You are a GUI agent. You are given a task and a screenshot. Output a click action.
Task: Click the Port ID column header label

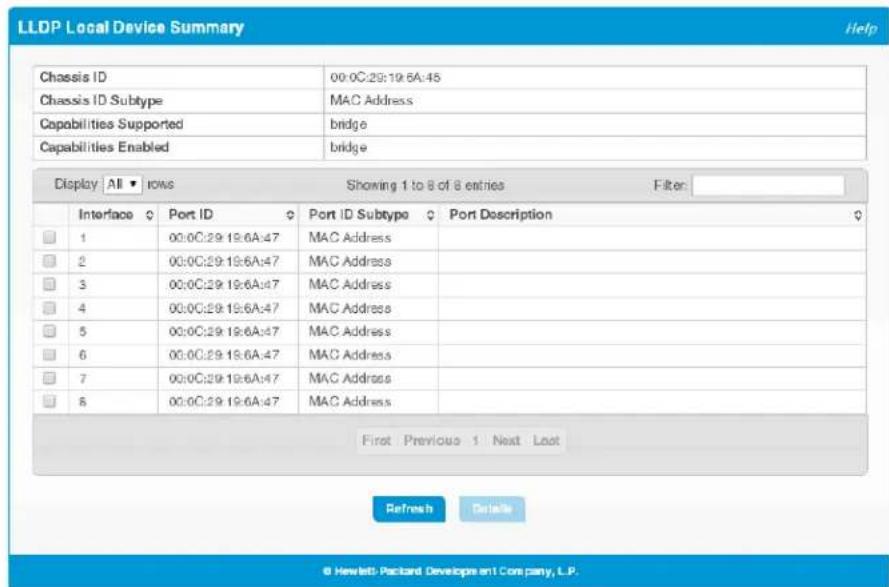190,215
